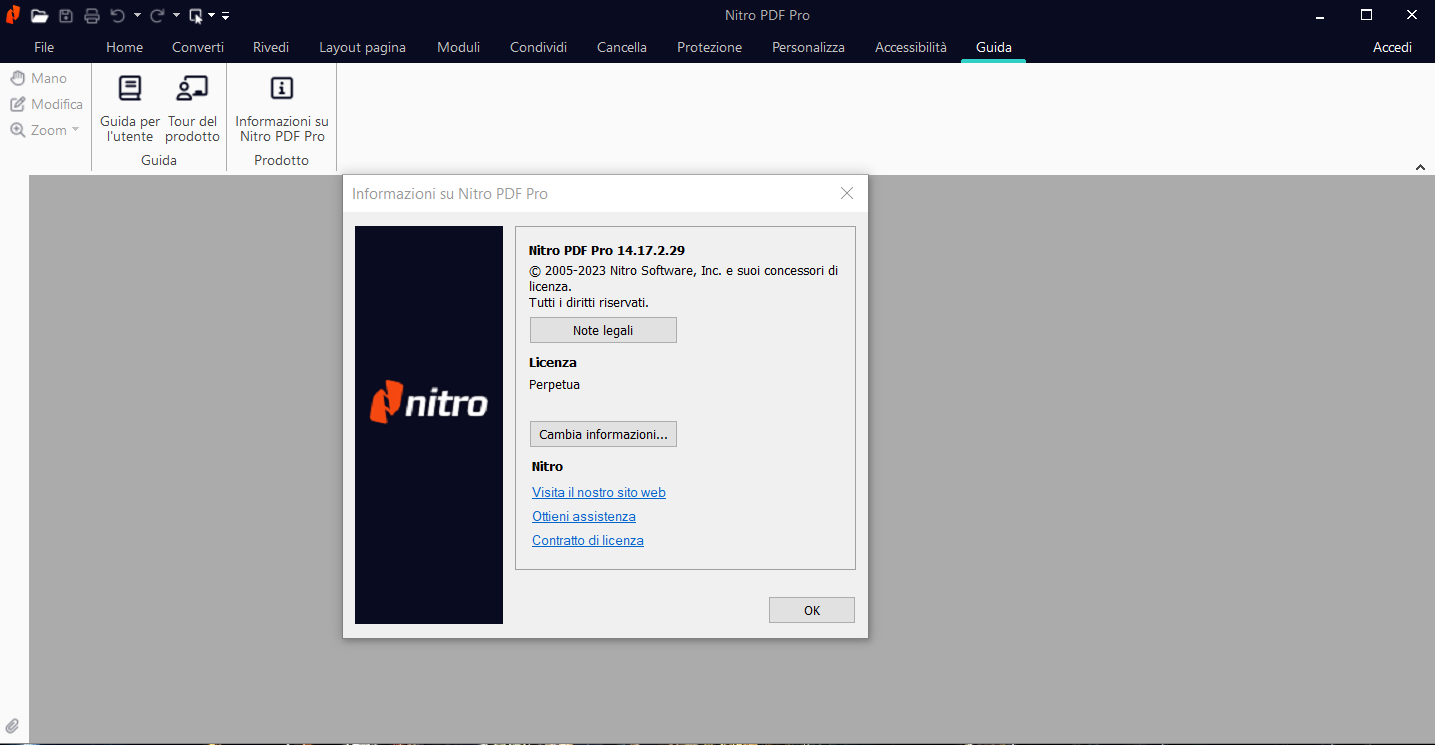
Task: Expand the selection tool dropdown arrow
Action: 212,16
